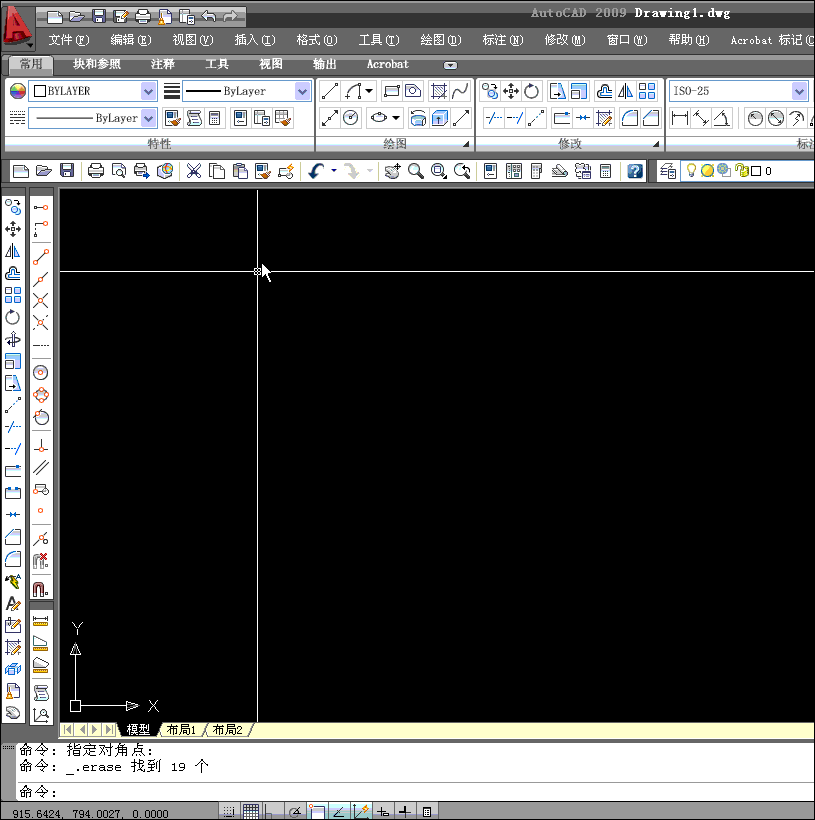Toggle Object Snap Tracking in the status bar

339,812
